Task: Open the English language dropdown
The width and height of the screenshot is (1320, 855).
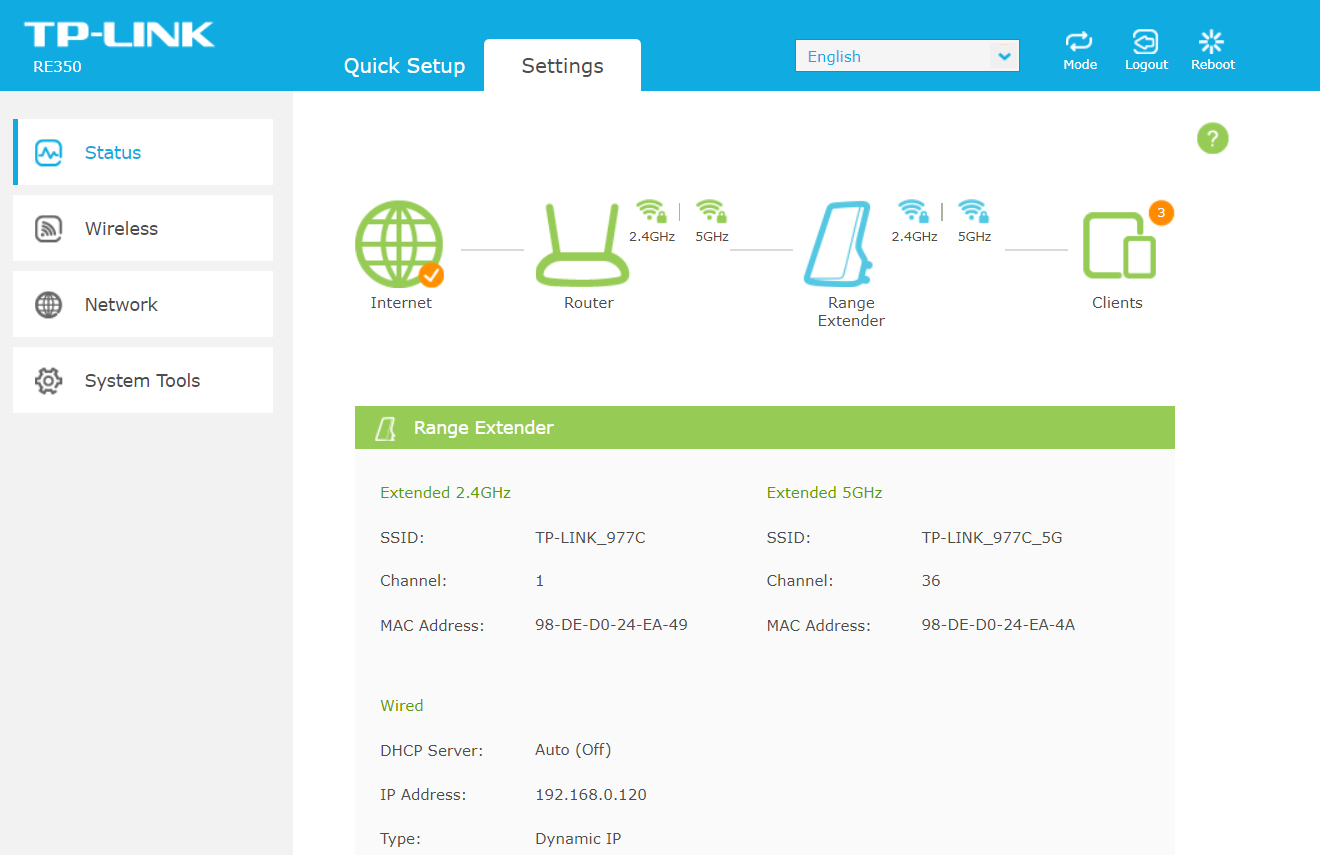Action: pos(907,56)
